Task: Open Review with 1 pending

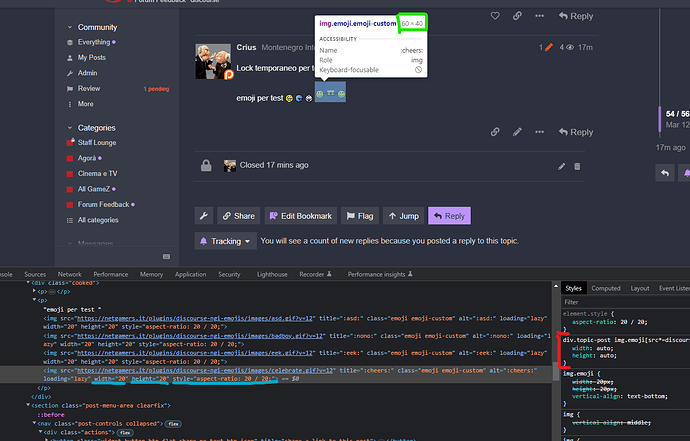Action: [x=117, y=88]
